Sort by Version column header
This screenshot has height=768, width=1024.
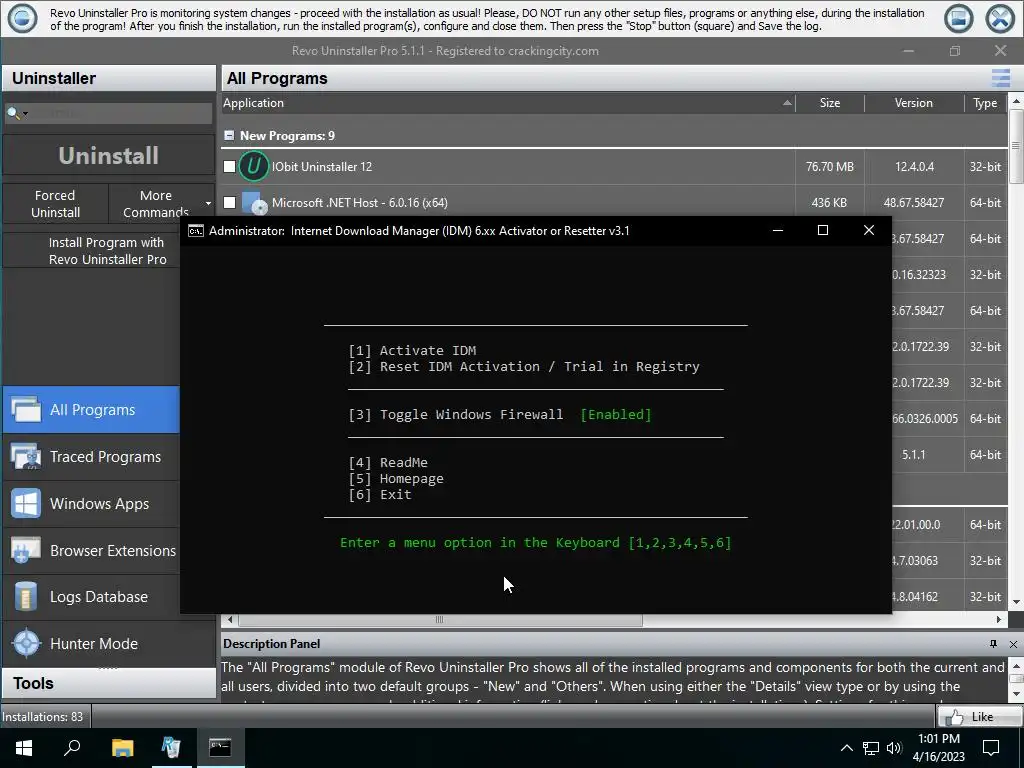point(914,103)
